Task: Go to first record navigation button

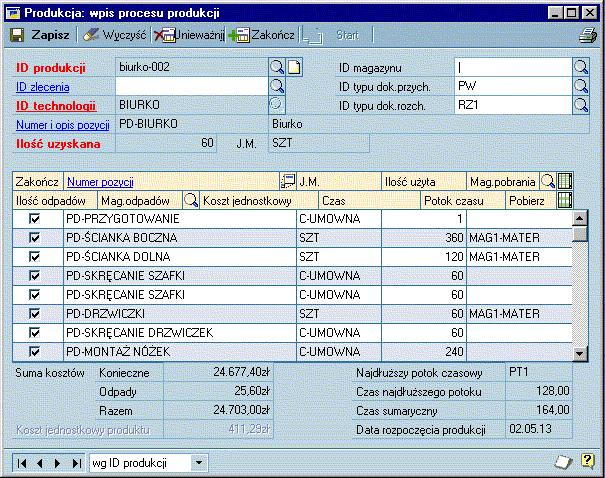Action: pyautogui.click(x=22, y=463)
